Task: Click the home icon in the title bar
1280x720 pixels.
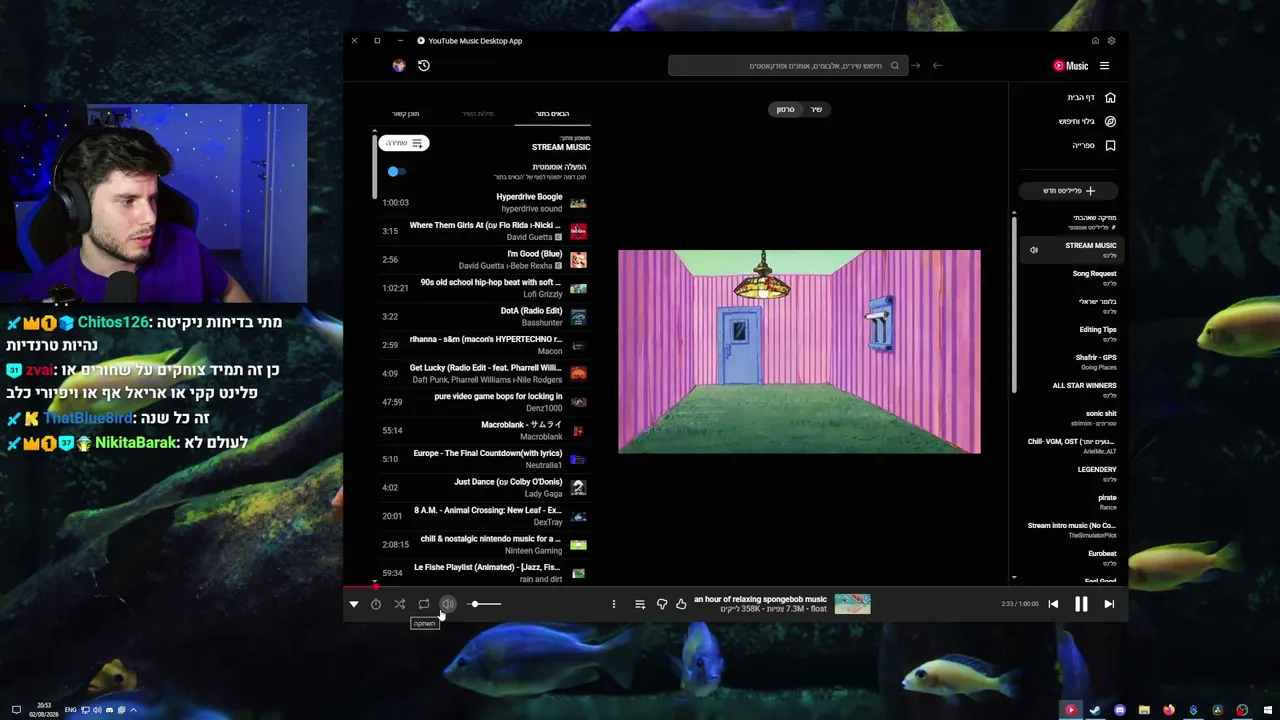Action: click(x=1095, y=41)
